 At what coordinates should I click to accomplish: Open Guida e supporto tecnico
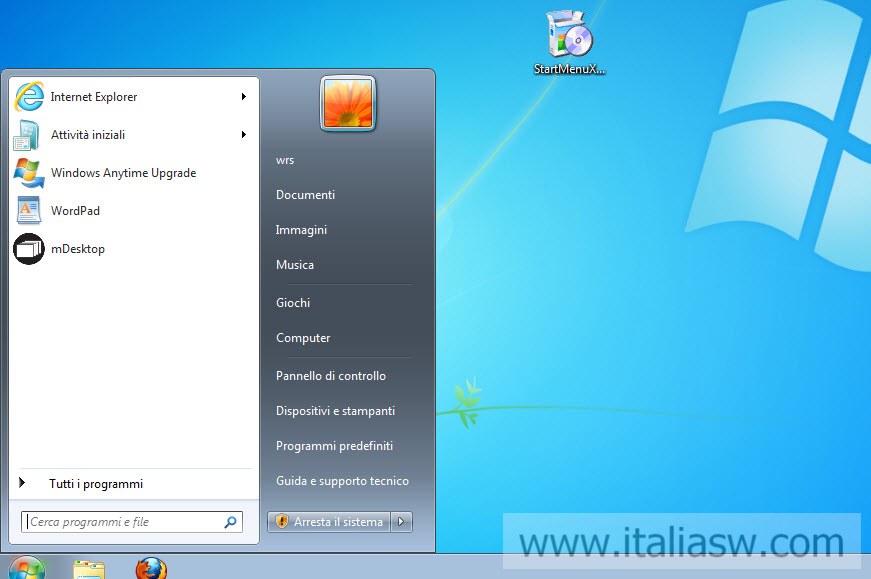pyautogui.click(x=342, y=481)
